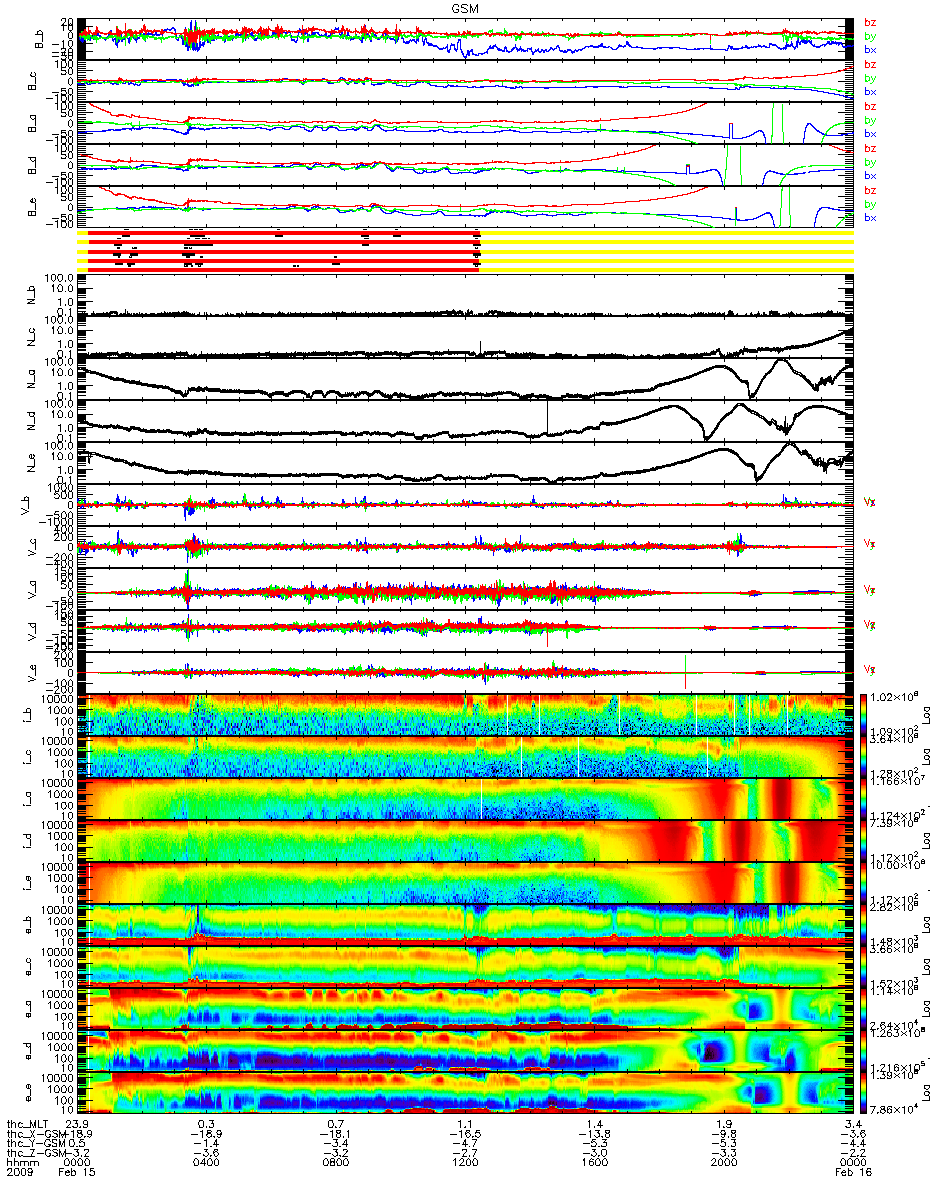Click the X-GSM value -9.8

point(723,1136)
